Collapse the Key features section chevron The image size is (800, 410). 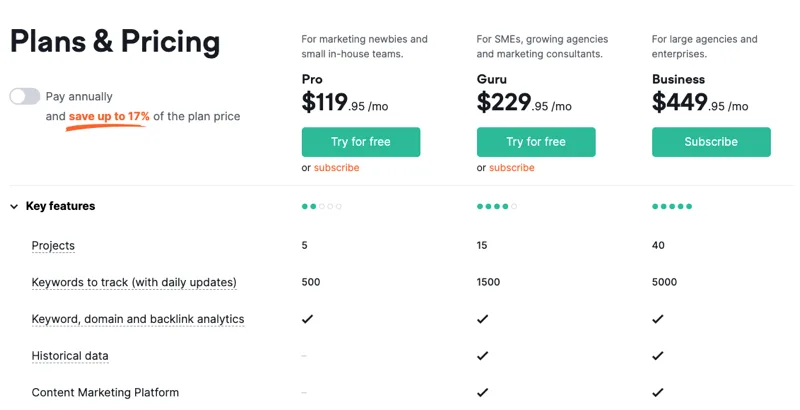click(x=14, y=207)
